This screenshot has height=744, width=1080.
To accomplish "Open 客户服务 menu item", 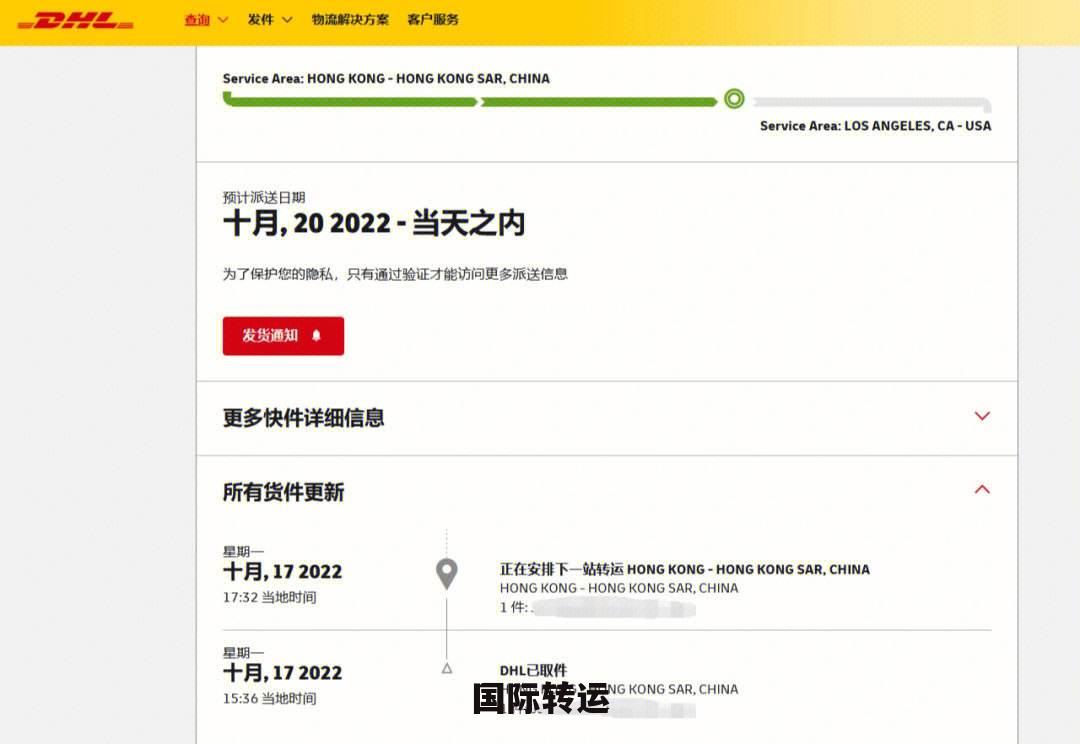I will pos(433,19).
